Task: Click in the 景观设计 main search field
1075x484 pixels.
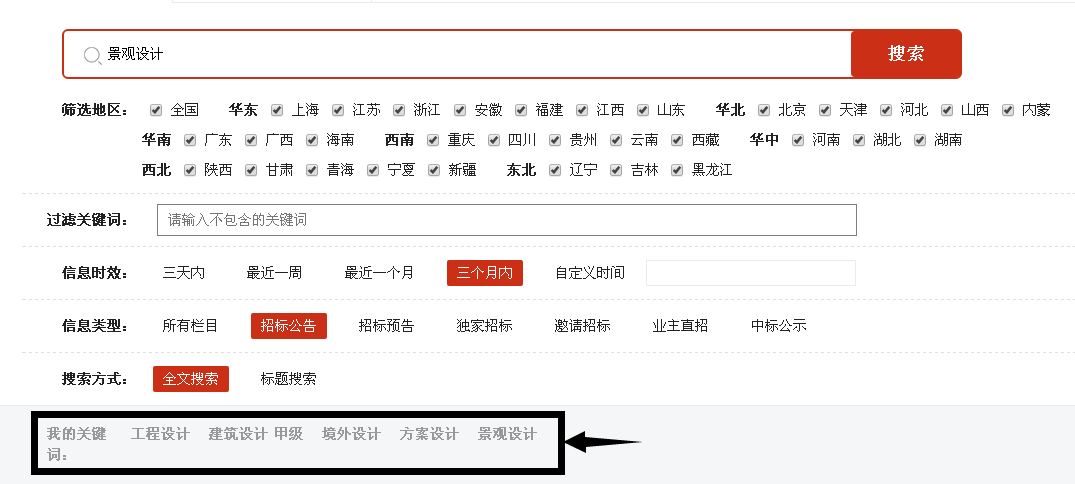Action: (470, 54)
